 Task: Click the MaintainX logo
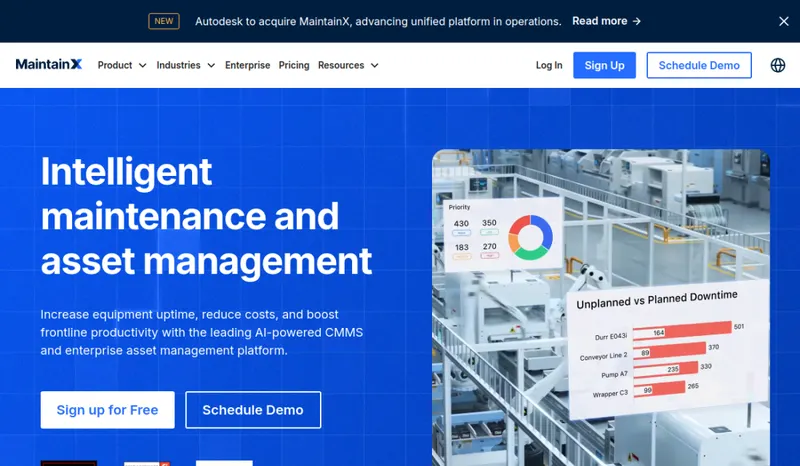click(x=48, y=64)
